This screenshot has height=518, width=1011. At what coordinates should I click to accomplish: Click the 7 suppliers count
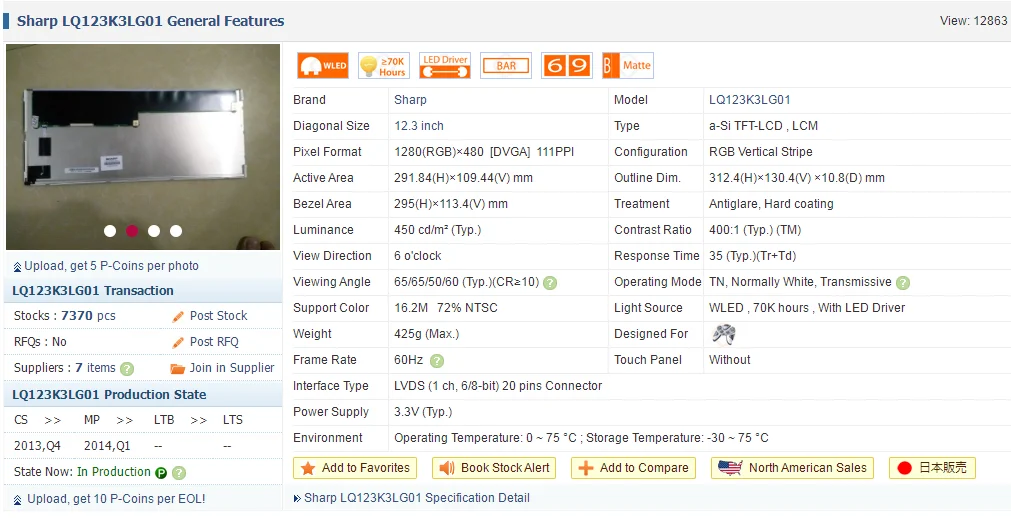pos(79,368)
